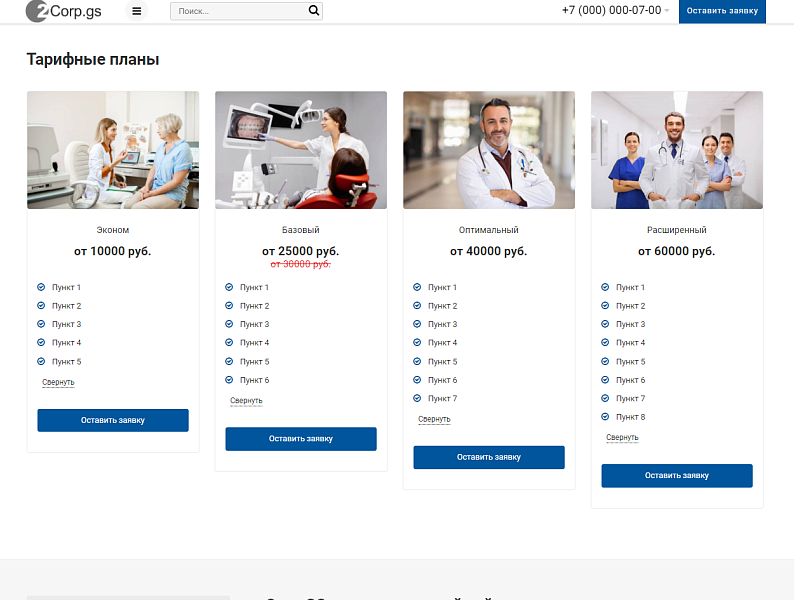The width and height of the screenshot is (794, 600).
Task: Click checkmark icon beside Пункт 1 in Эконом
Action: [41, 287]
